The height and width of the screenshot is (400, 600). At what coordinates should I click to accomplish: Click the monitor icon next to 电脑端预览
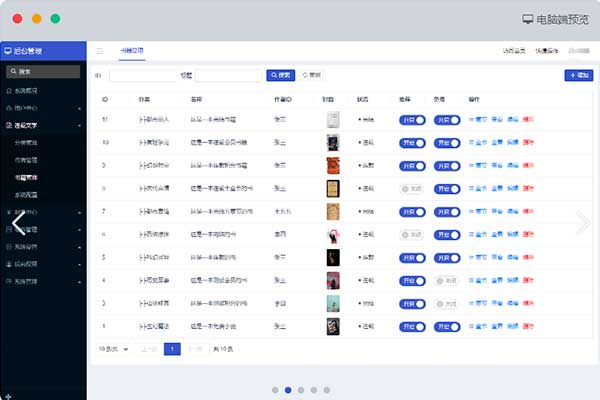[528, 19]
